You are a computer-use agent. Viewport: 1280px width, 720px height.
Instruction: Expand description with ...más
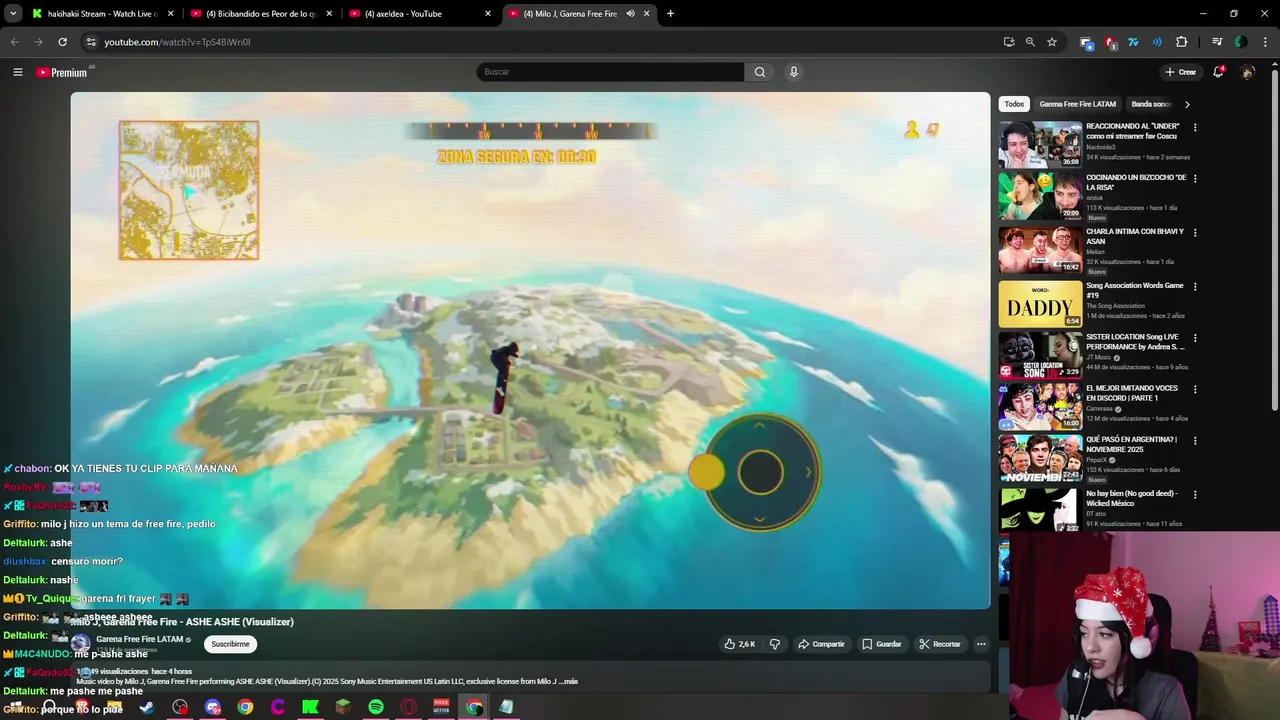(569, 681)
